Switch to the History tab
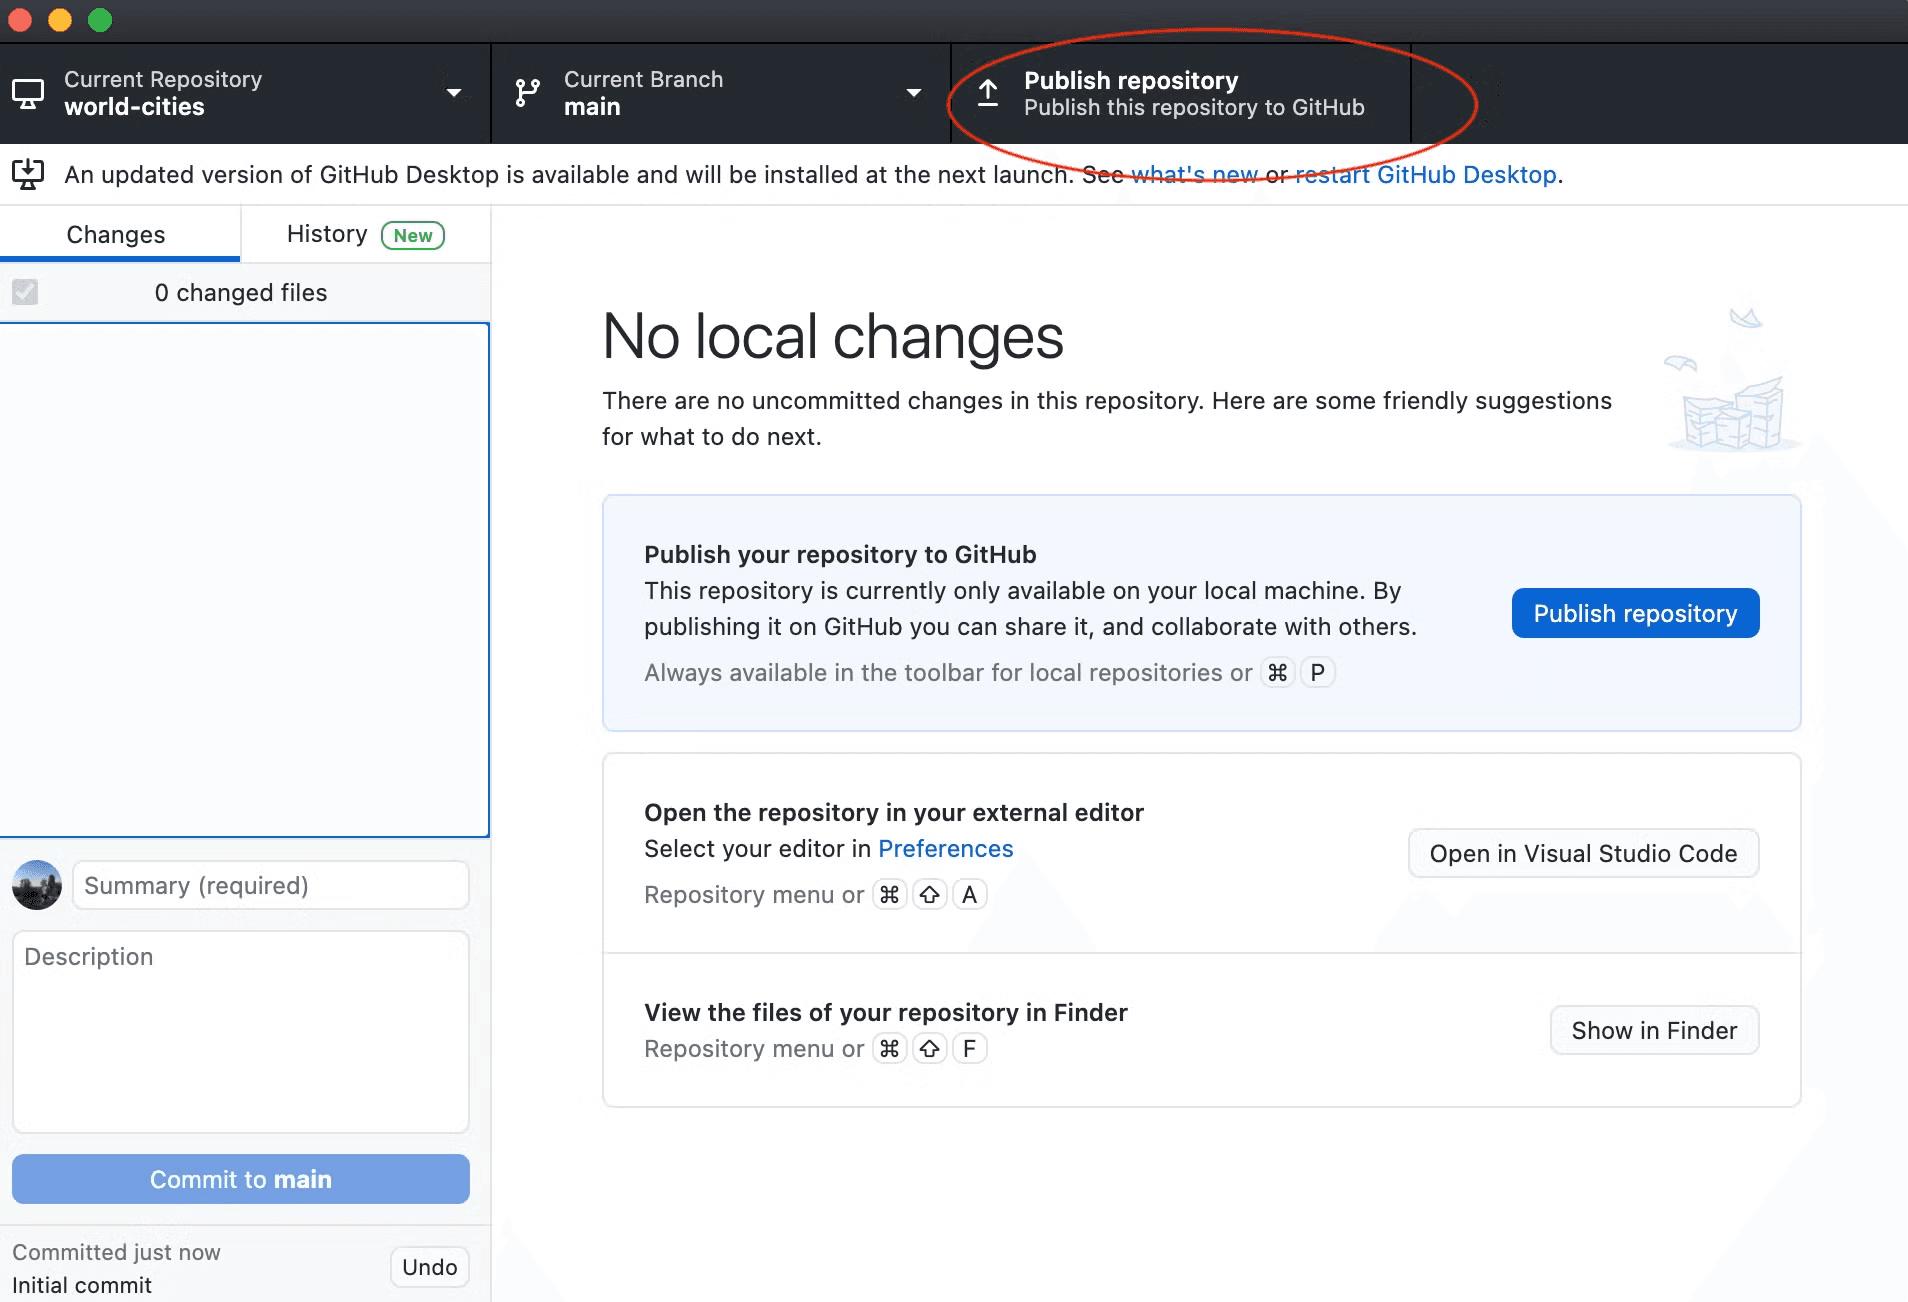 366,234
